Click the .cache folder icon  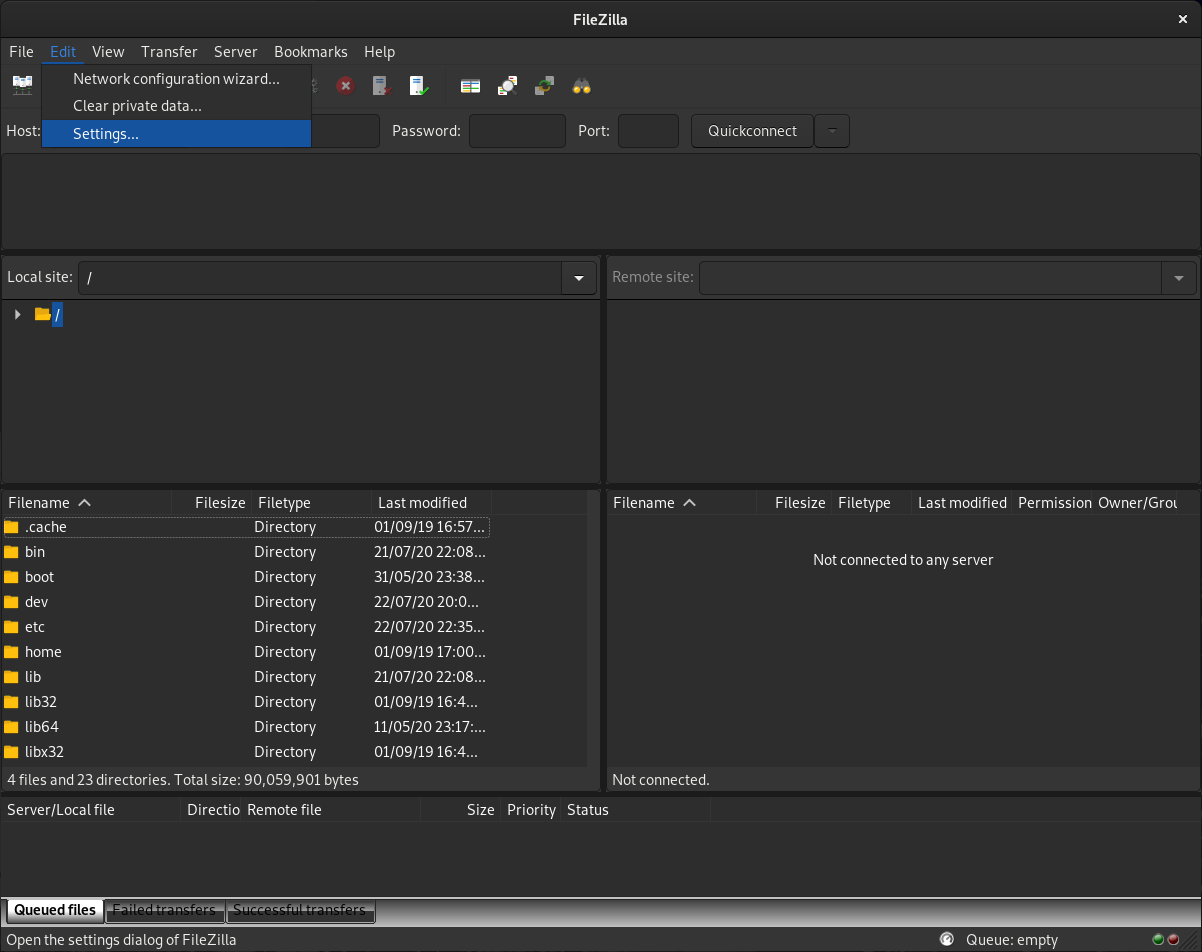pos(12,527)
